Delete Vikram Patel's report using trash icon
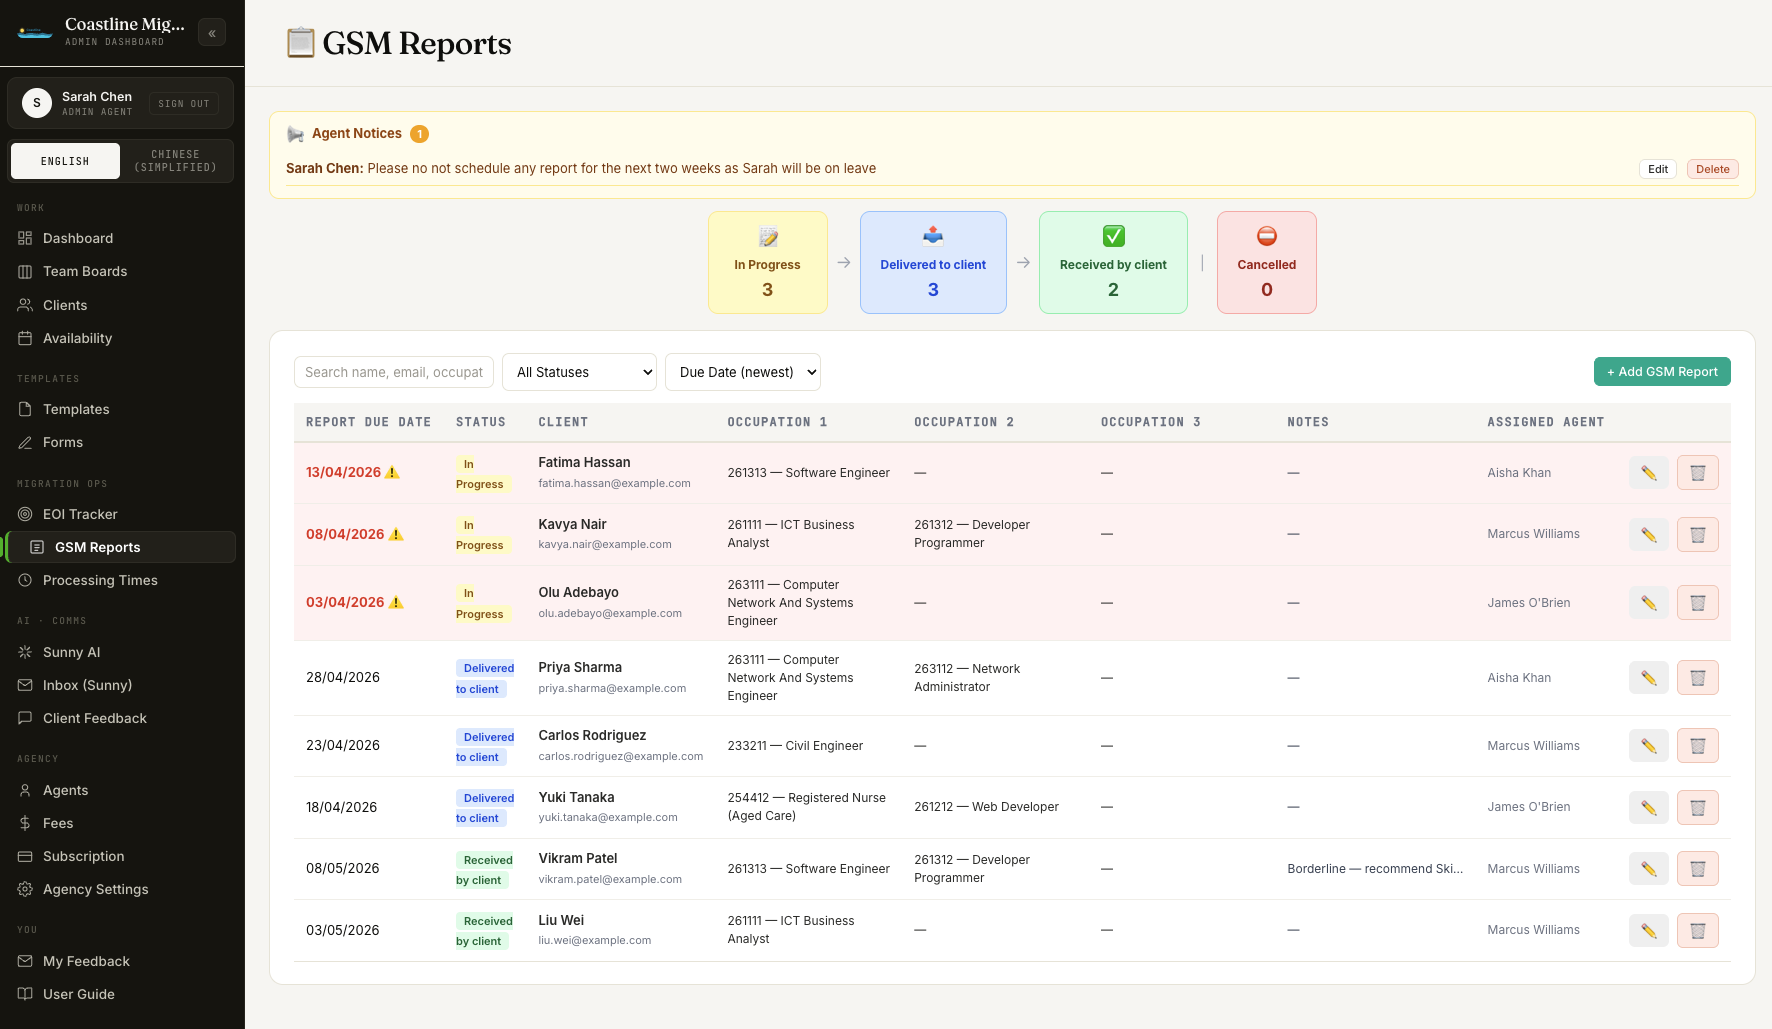The height and width of the screenshot is (1029, 1772). (1698, 869)
